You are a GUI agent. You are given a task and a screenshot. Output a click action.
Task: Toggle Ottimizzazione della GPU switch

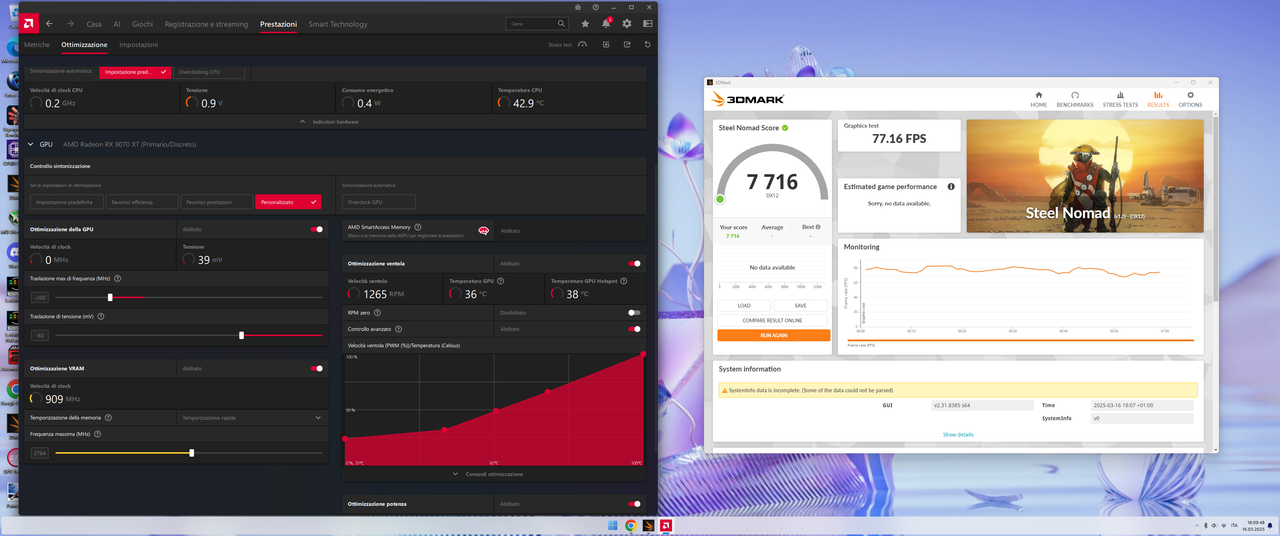(317, 229)
